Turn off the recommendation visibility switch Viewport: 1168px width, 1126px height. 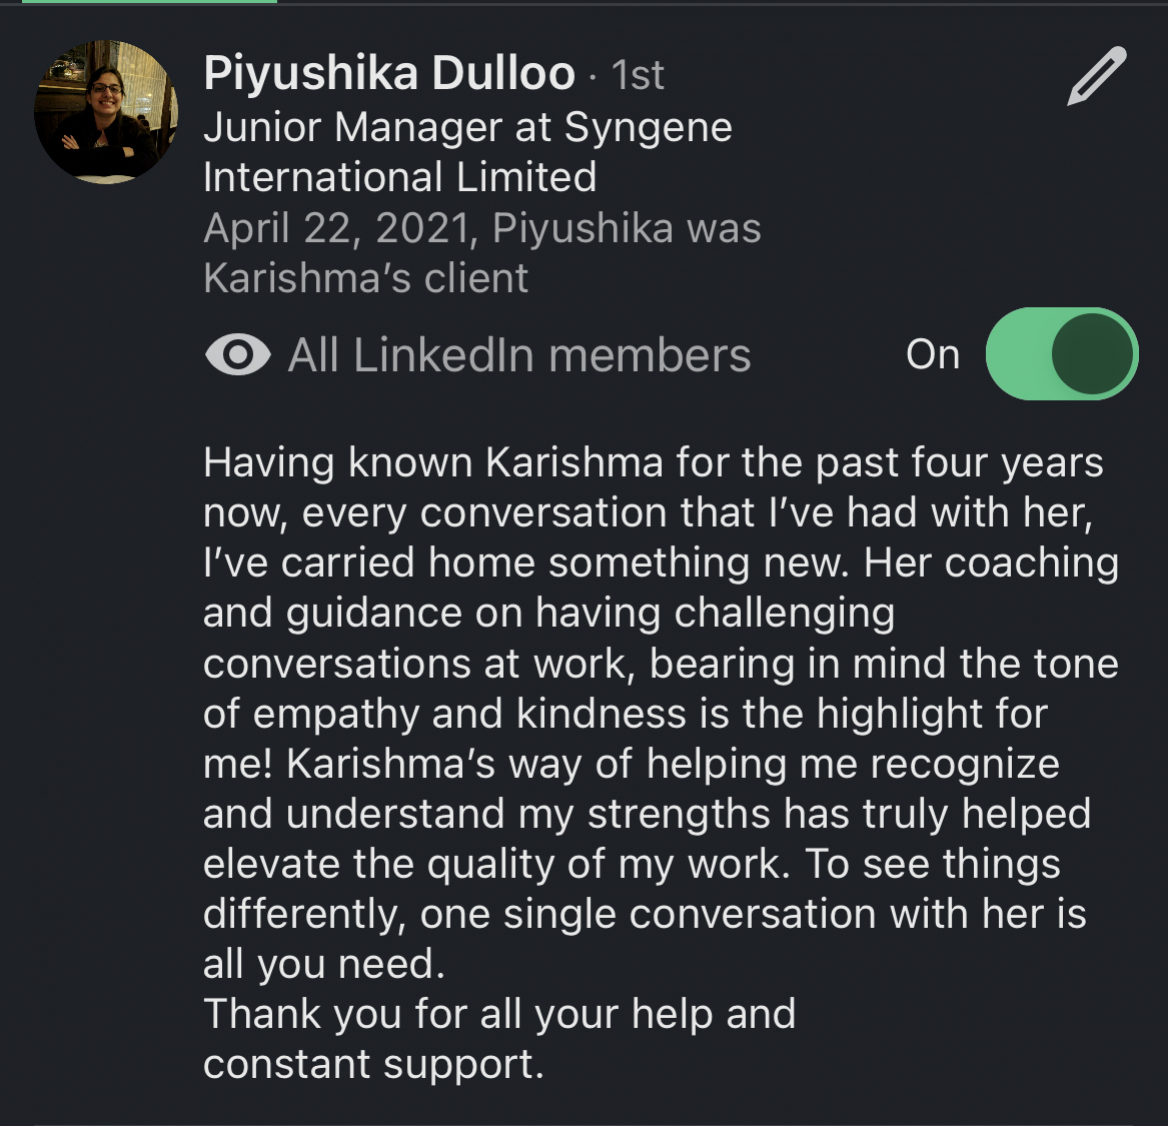point(1061,354)
